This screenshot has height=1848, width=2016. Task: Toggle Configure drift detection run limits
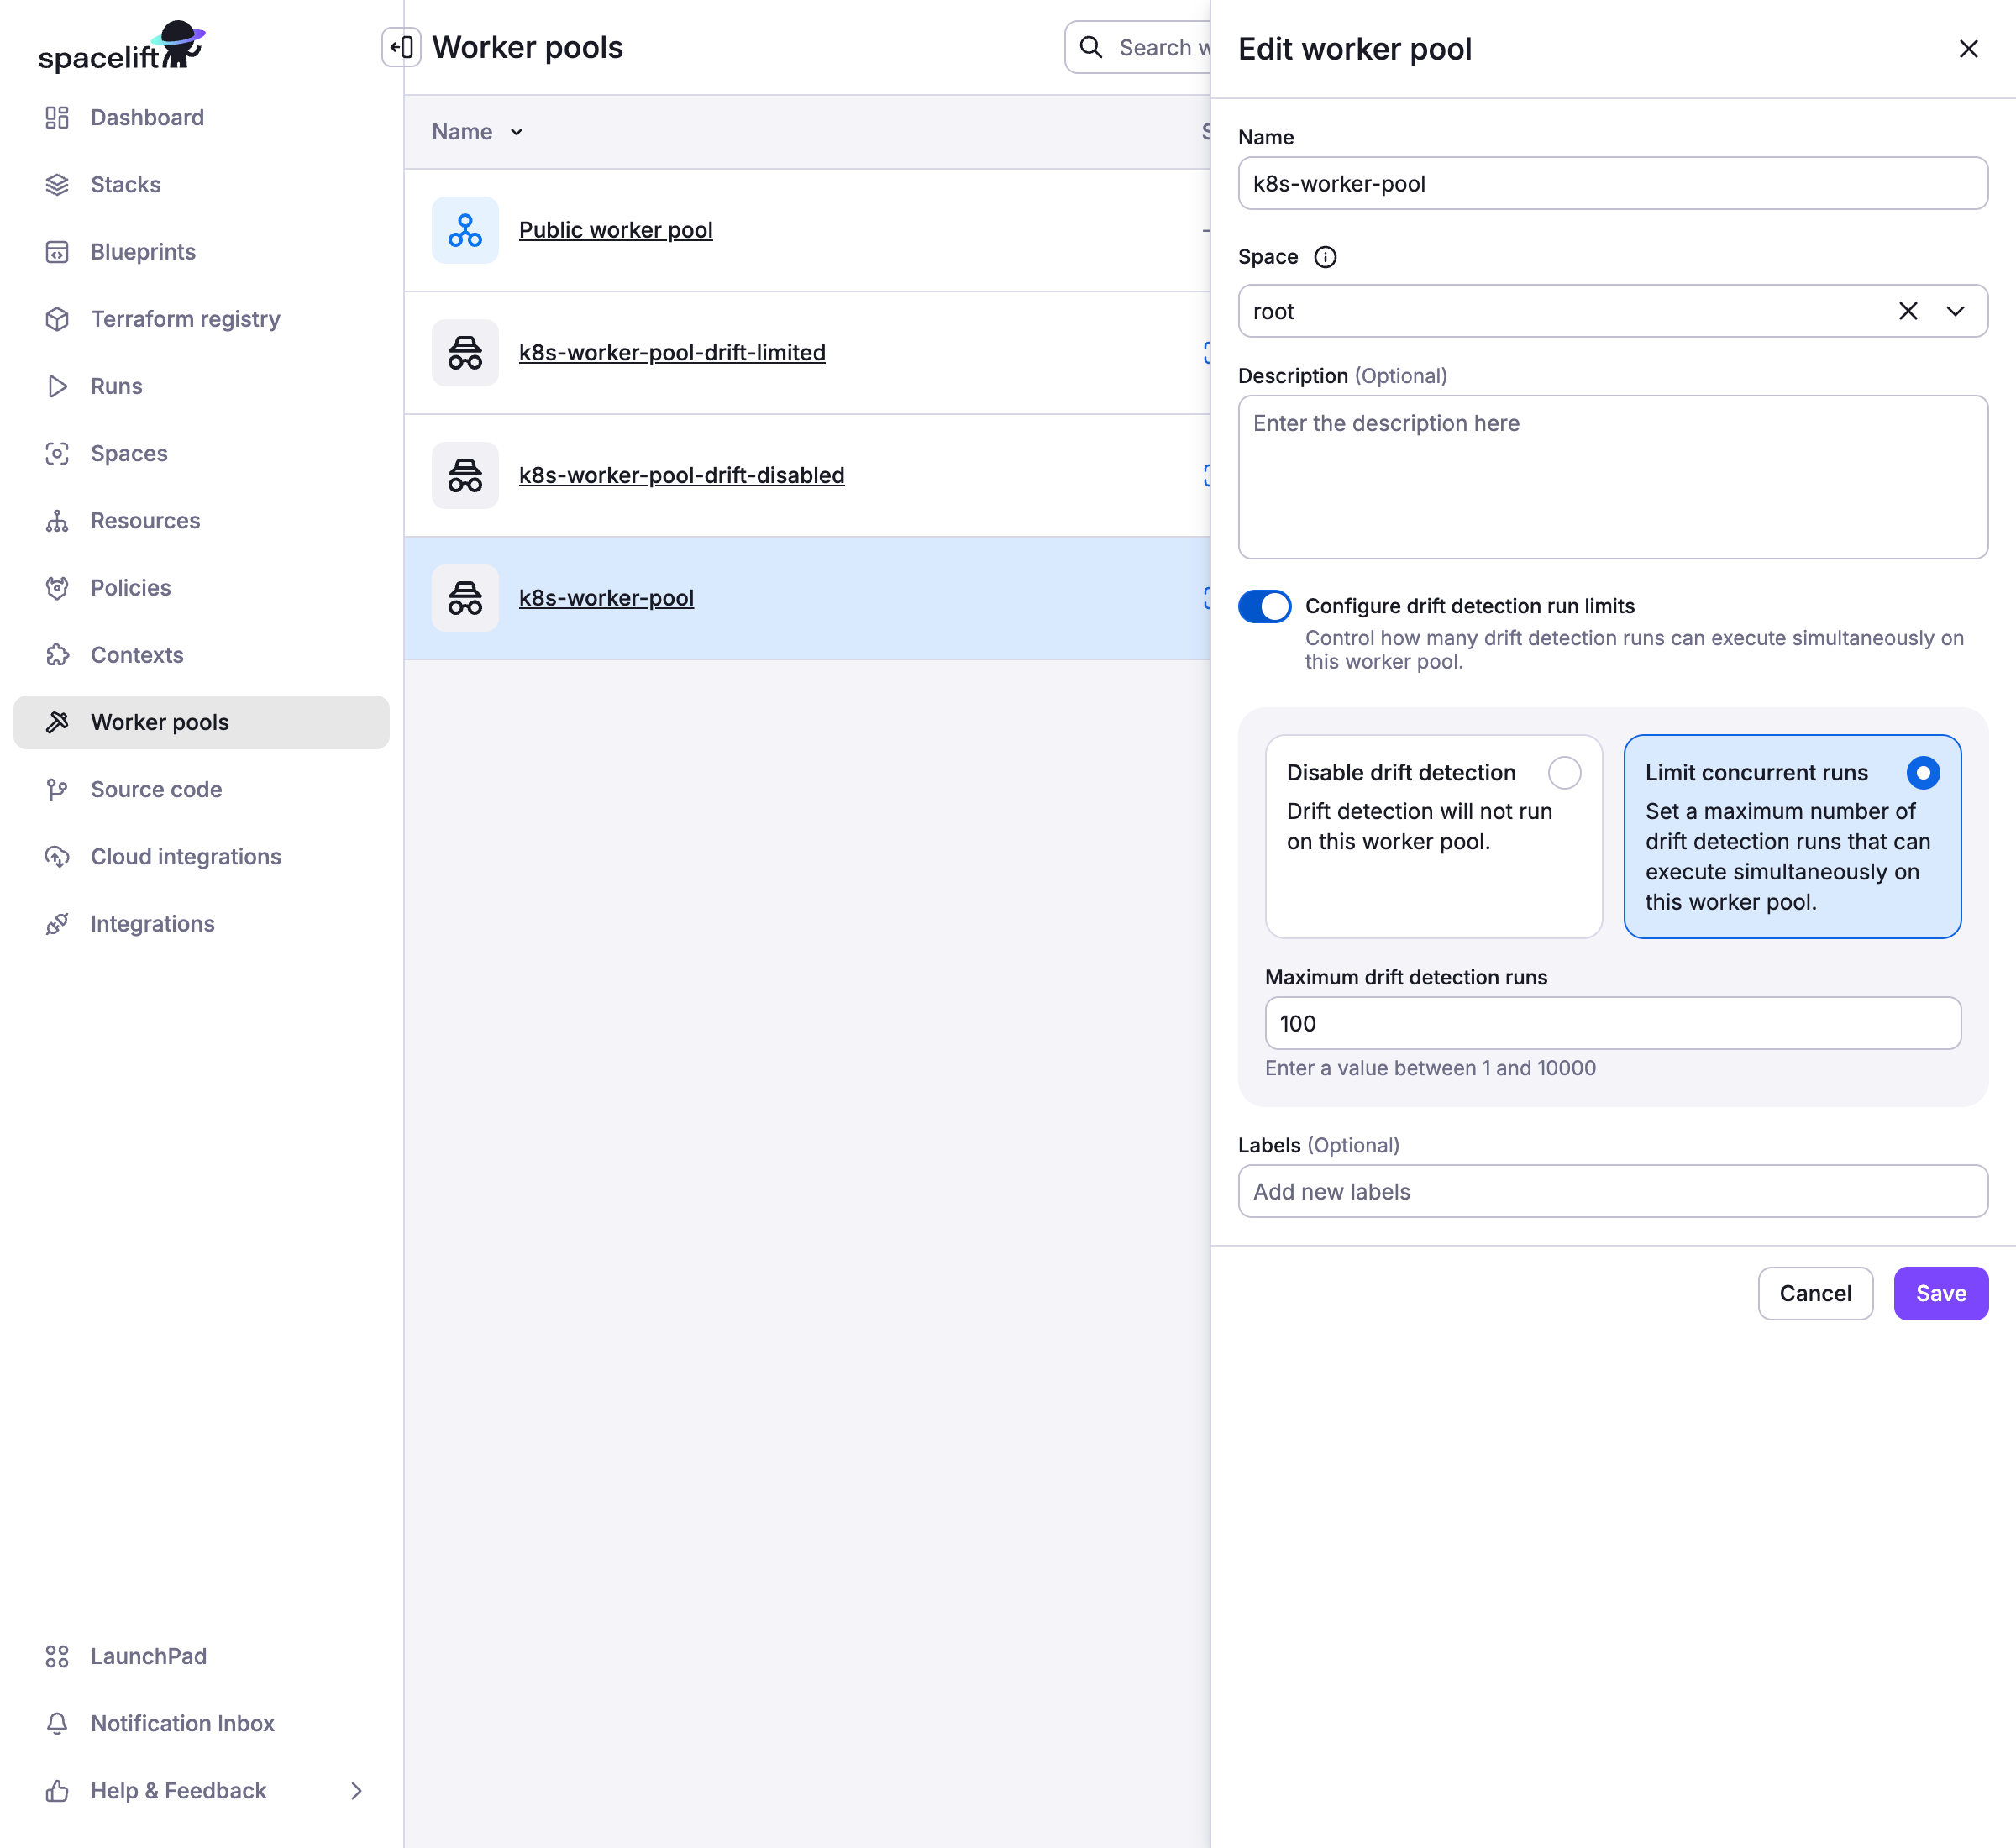point(1264,606)
